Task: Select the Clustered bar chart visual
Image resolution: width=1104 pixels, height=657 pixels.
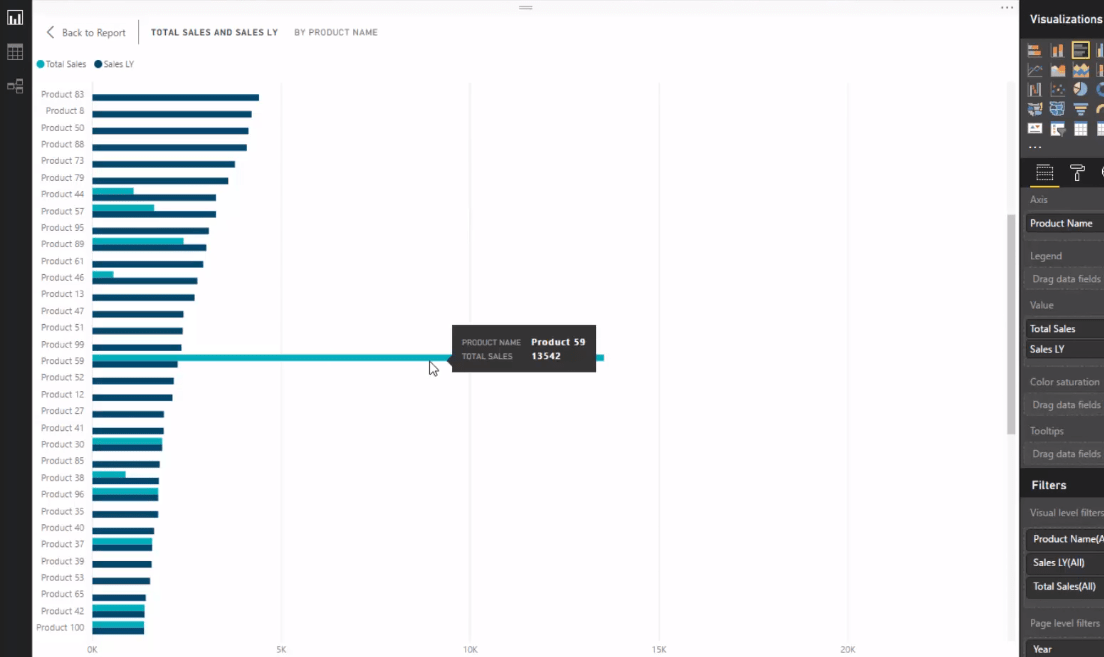Action: click(1080, 50)
